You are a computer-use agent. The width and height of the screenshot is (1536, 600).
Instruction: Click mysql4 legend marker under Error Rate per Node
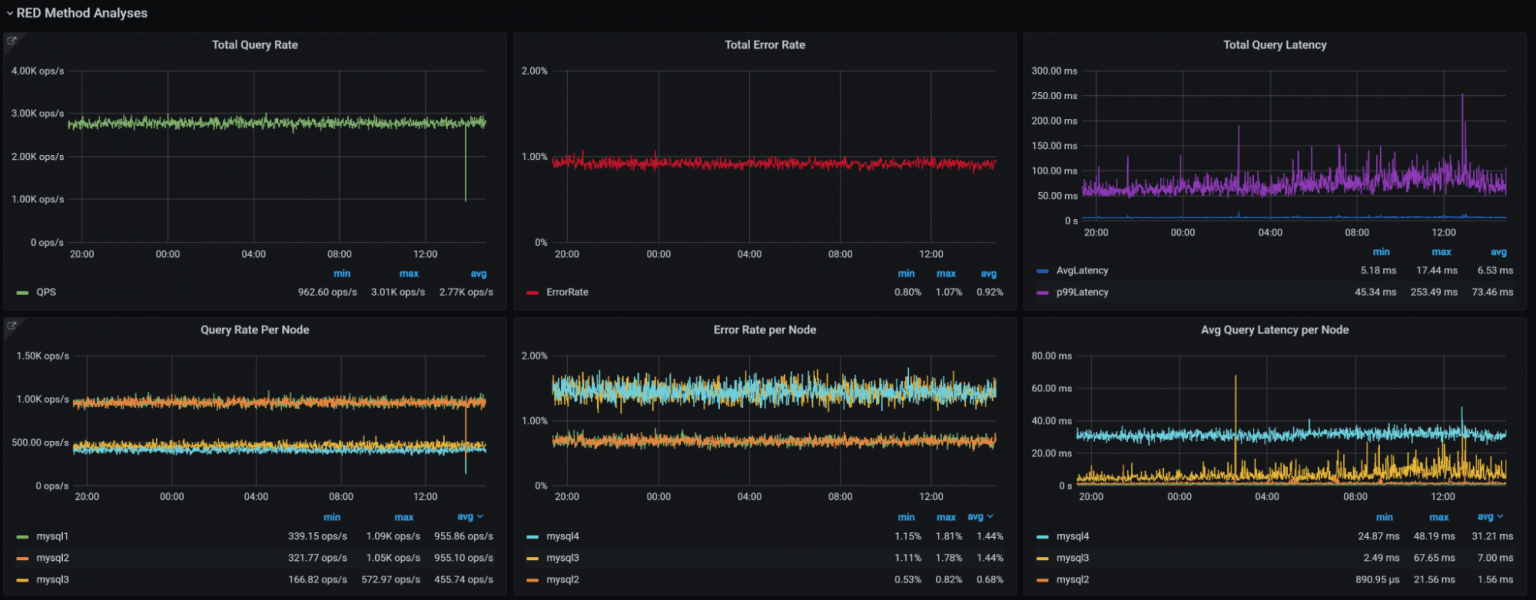click(x=530, y=536)
